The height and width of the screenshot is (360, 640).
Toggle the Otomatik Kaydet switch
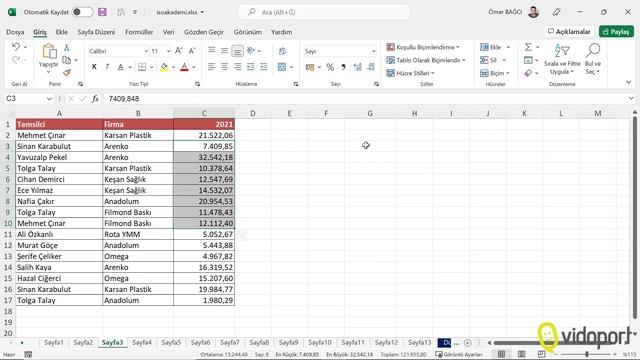(x=82, y=12)
